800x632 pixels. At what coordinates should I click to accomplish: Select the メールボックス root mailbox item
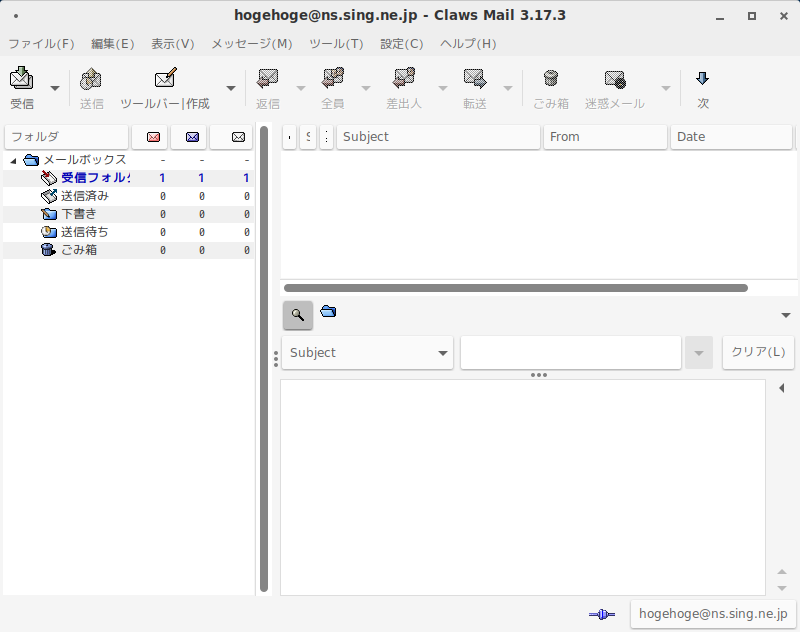point(129,160)
